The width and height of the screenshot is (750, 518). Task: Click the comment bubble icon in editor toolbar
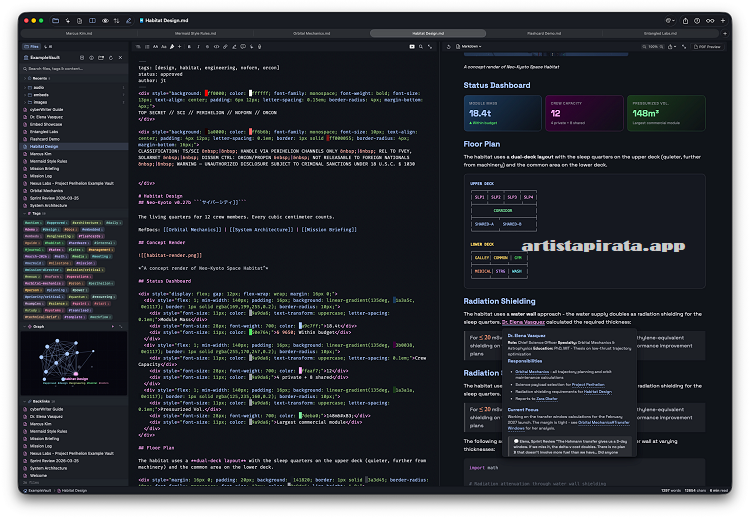243,46
